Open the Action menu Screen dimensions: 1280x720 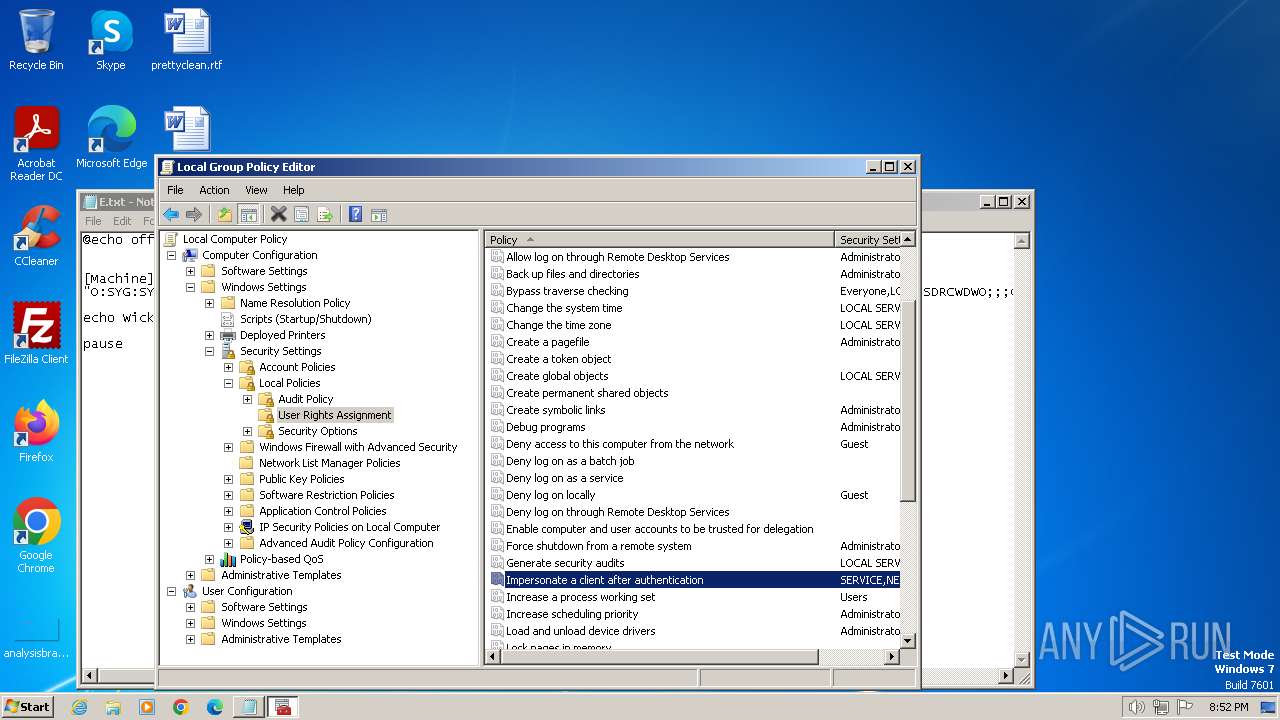tap(214, 190)
